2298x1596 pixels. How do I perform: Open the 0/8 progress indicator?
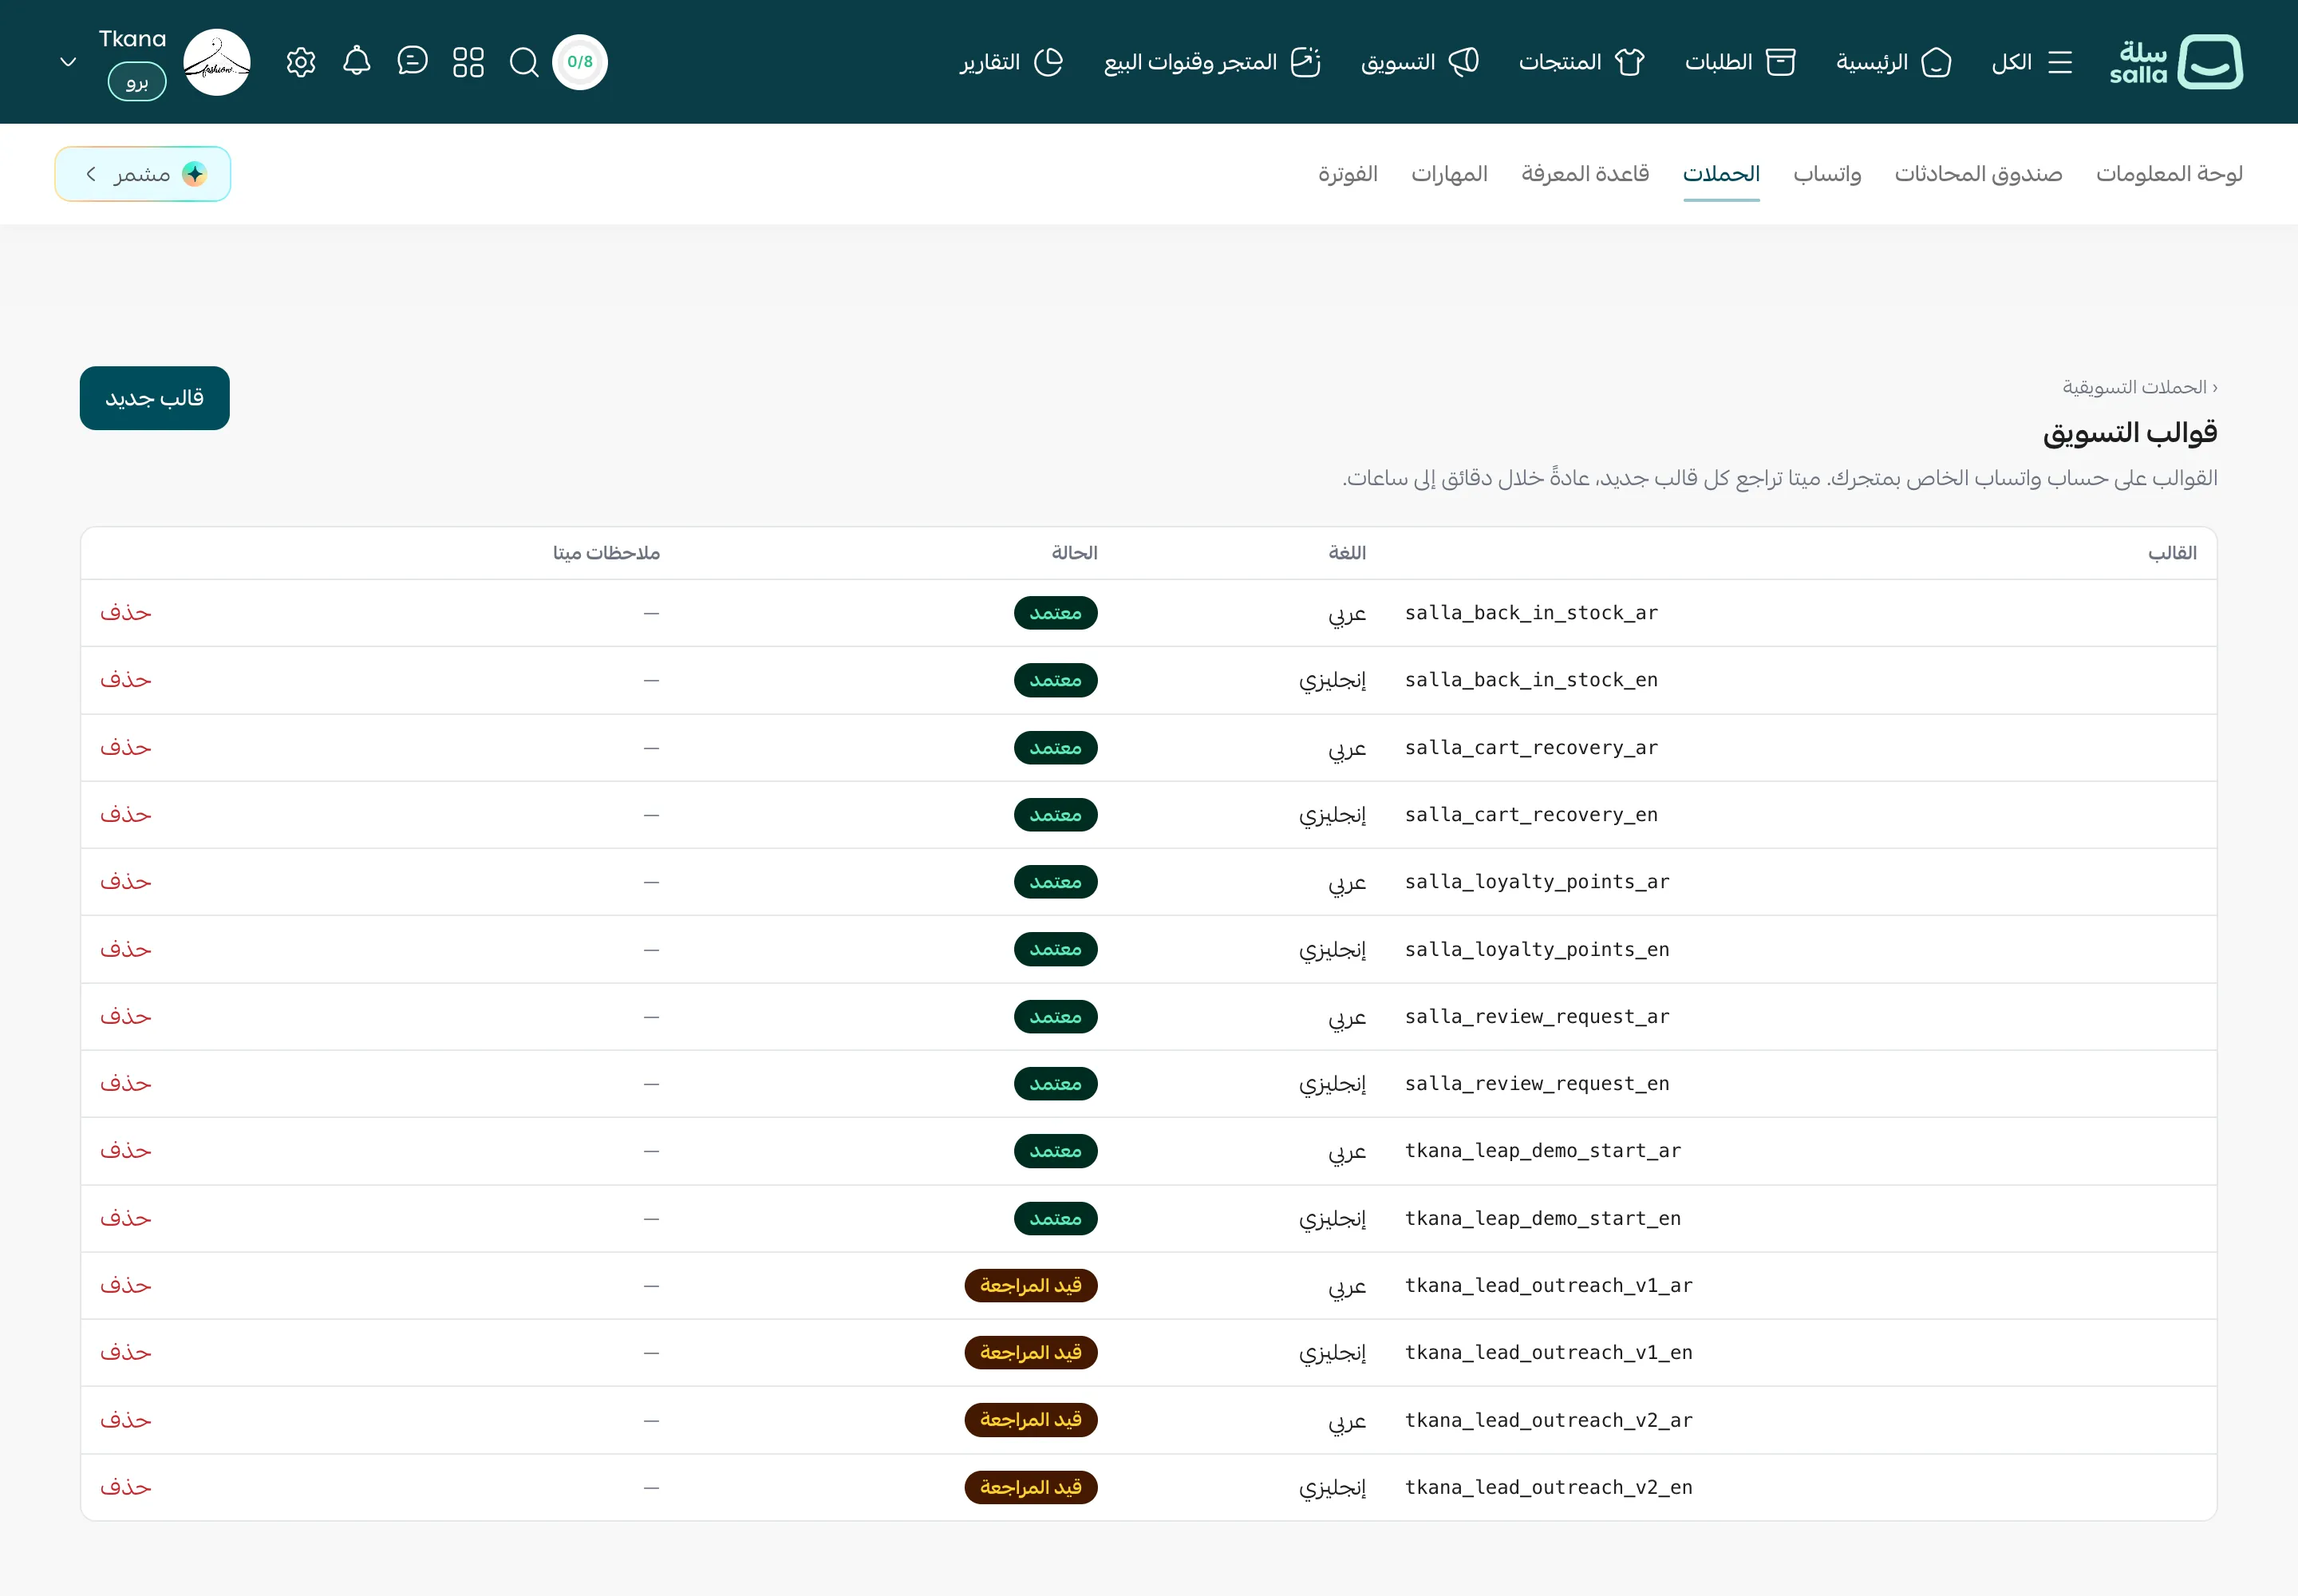click(580, 62)
